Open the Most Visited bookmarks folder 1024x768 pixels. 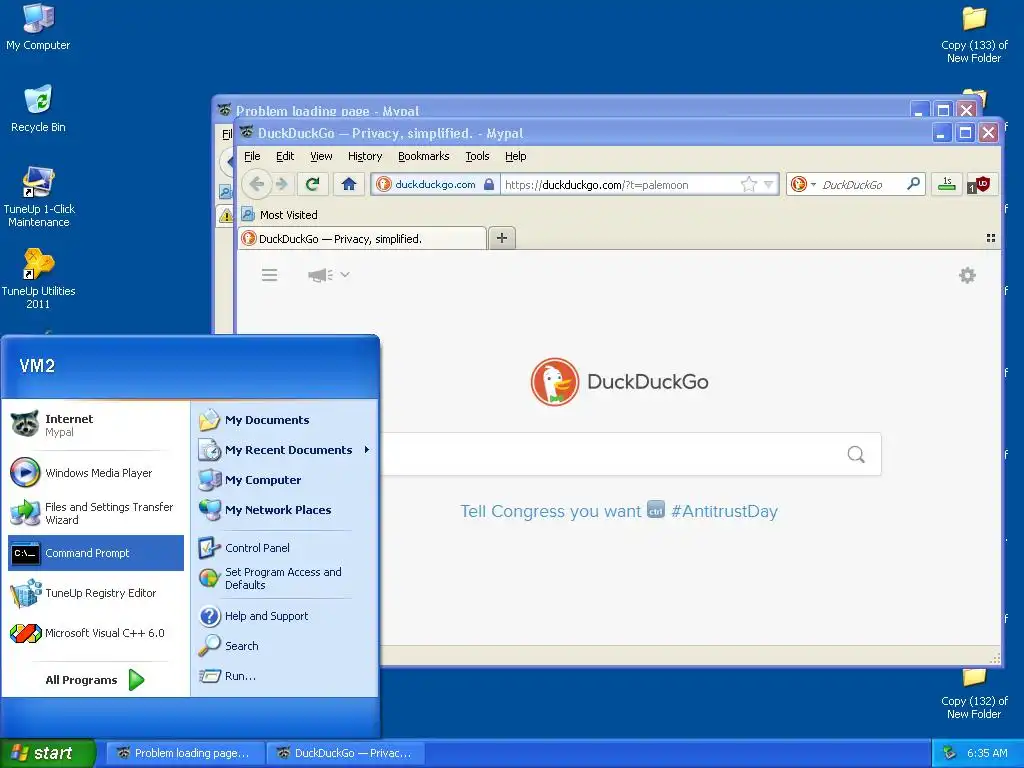(x=280, y=215)
